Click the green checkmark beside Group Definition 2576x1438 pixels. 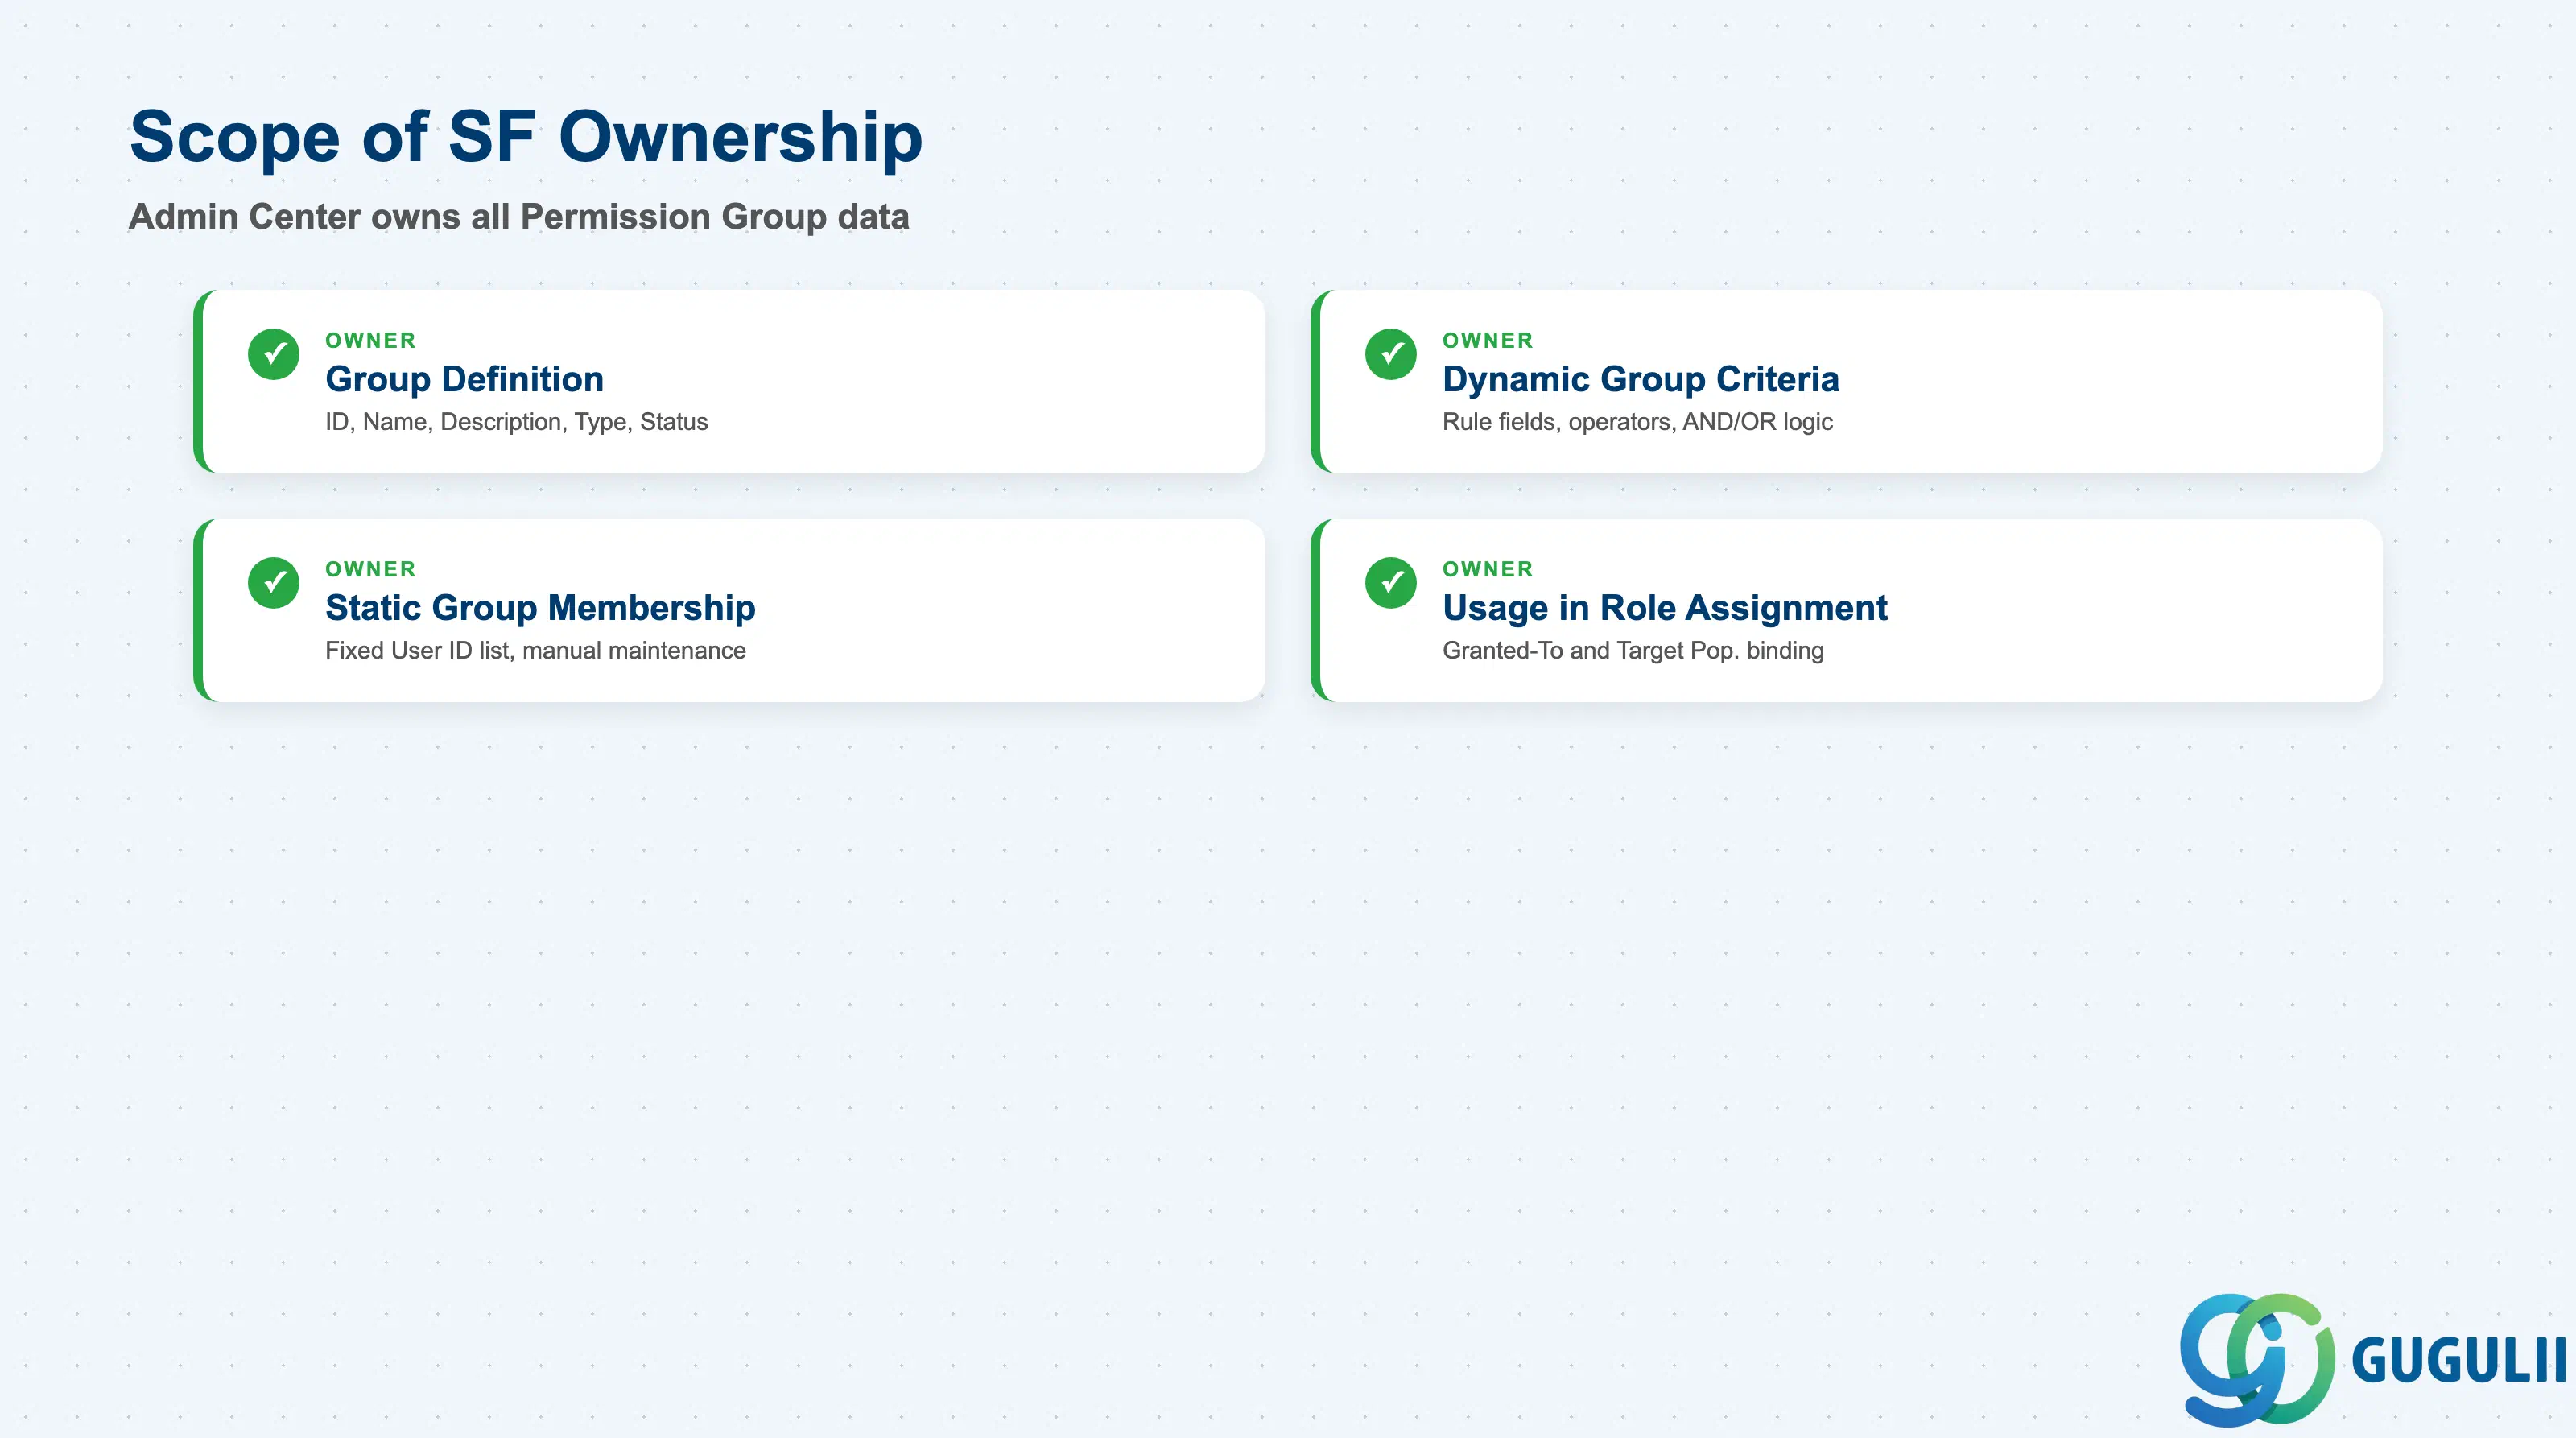coord(273,354)
